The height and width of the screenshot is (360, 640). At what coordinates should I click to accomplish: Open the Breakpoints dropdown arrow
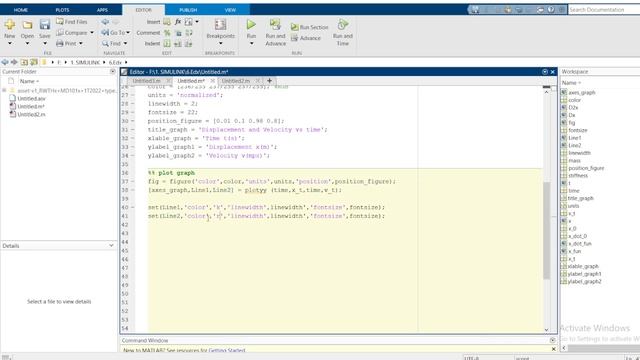pyautogui.click(x=220, y=43)
